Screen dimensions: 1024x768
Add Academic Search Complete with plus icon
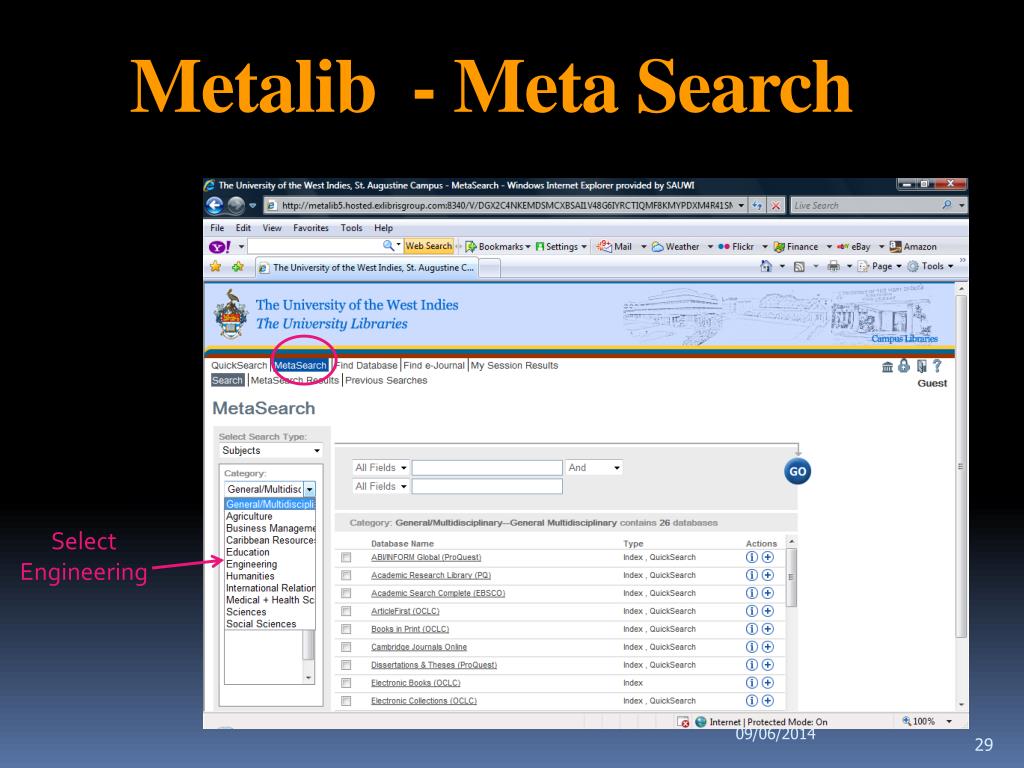[768, 593]
